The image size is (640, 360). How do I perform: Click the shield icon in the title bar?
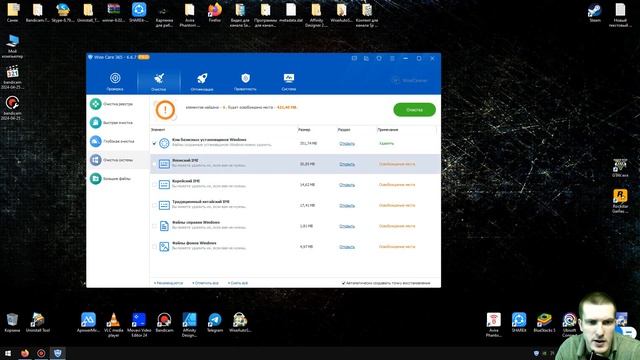[x=379, y=58]
